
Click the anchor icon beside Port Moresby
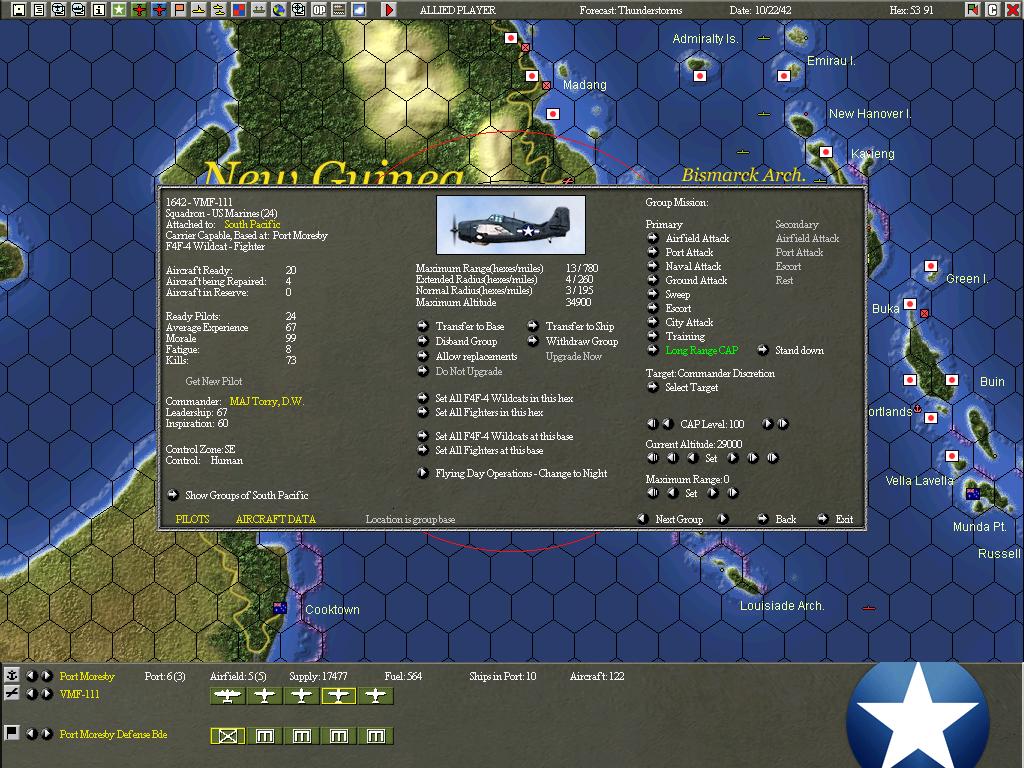pyautogui.click(x=11, y=675)
